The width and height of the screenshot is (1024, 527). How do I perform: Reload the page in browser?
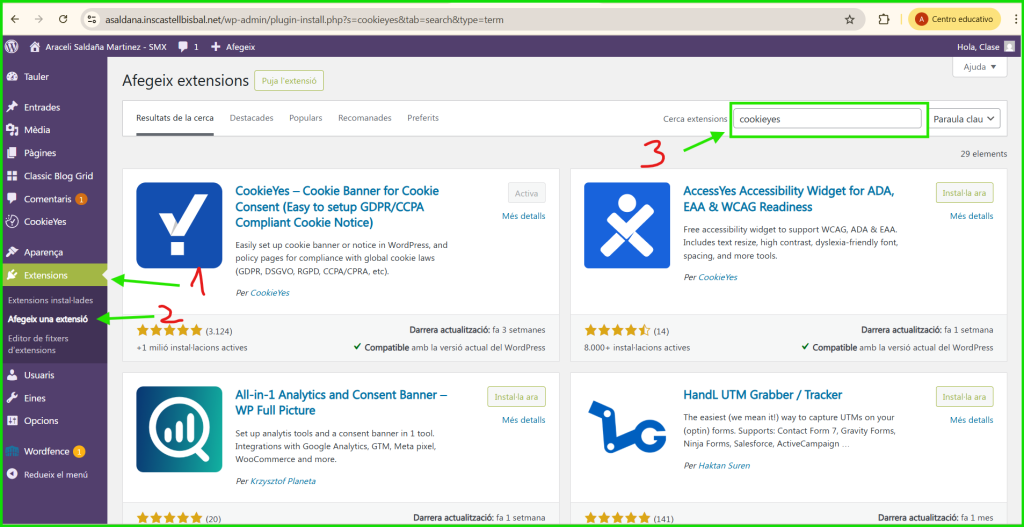coord(63,19)
